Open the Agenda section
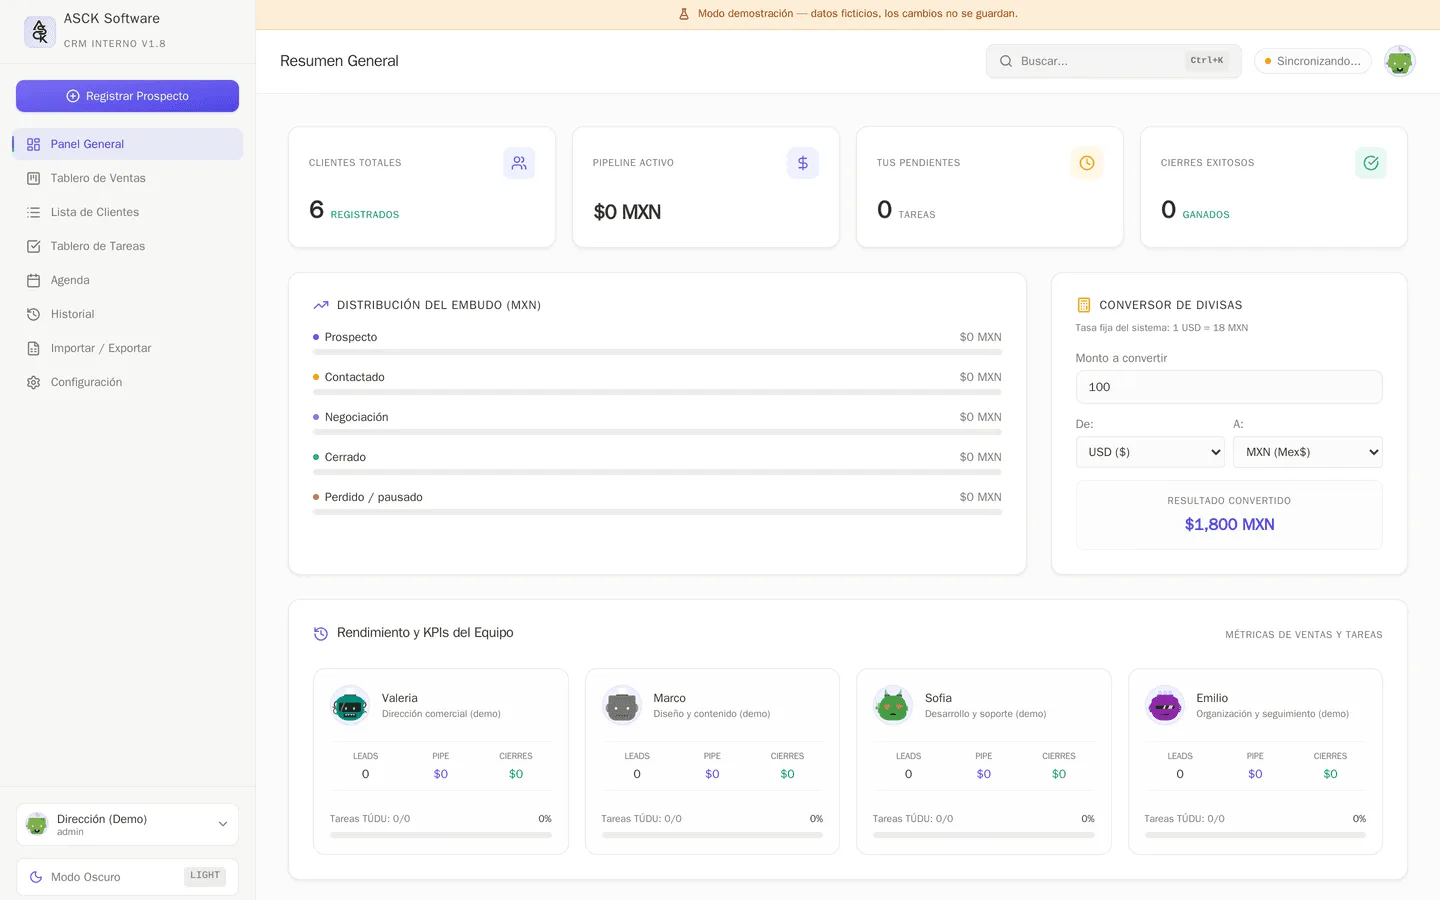The height and width of the screenshot is (900, 1440). click(x=127, y=280)
